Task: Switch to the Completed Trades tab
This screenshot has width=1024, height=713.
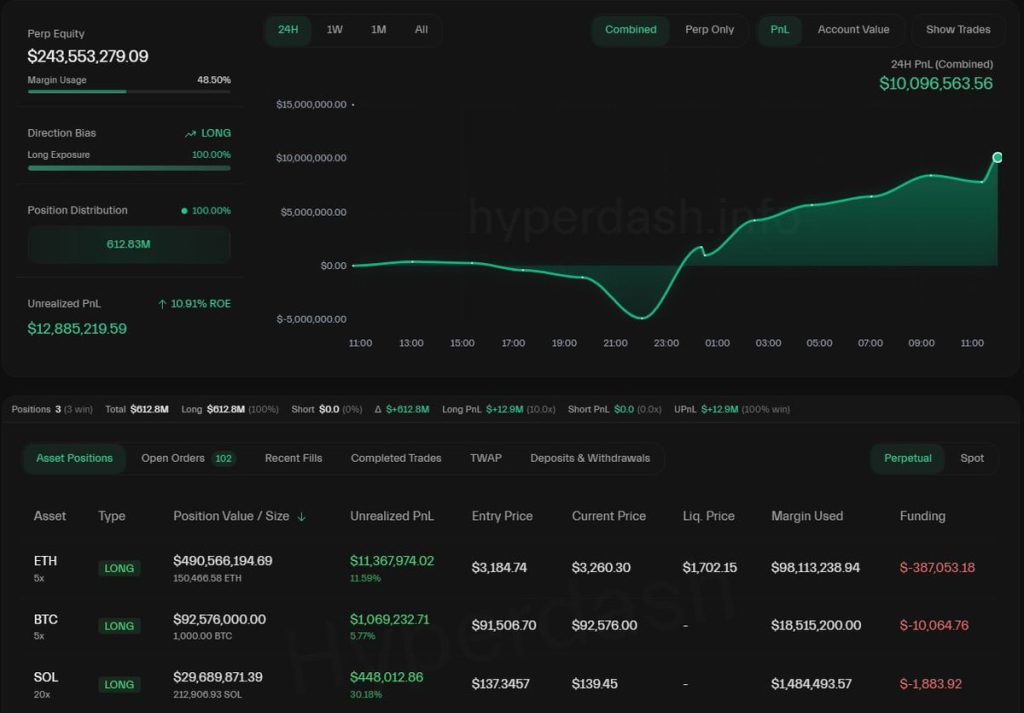Action: point(395,458)
